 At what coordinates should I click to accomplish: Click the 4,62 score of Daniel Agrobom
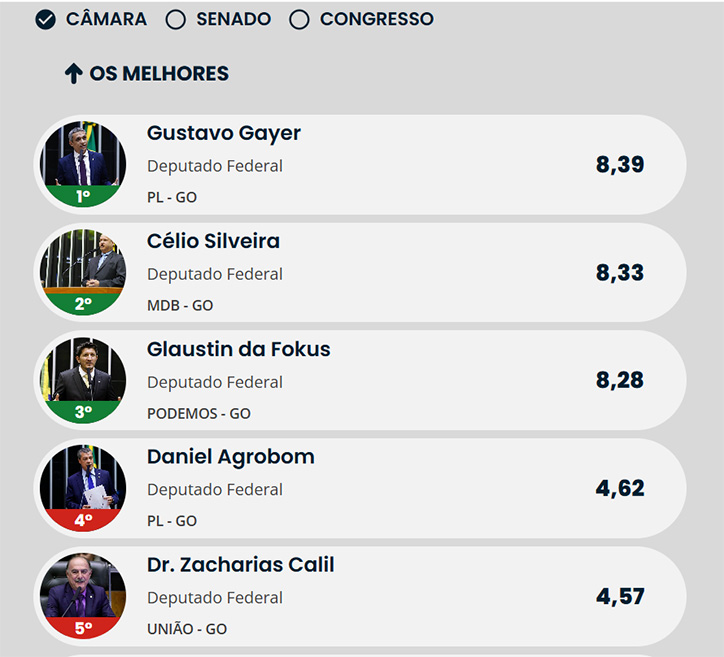620,488
